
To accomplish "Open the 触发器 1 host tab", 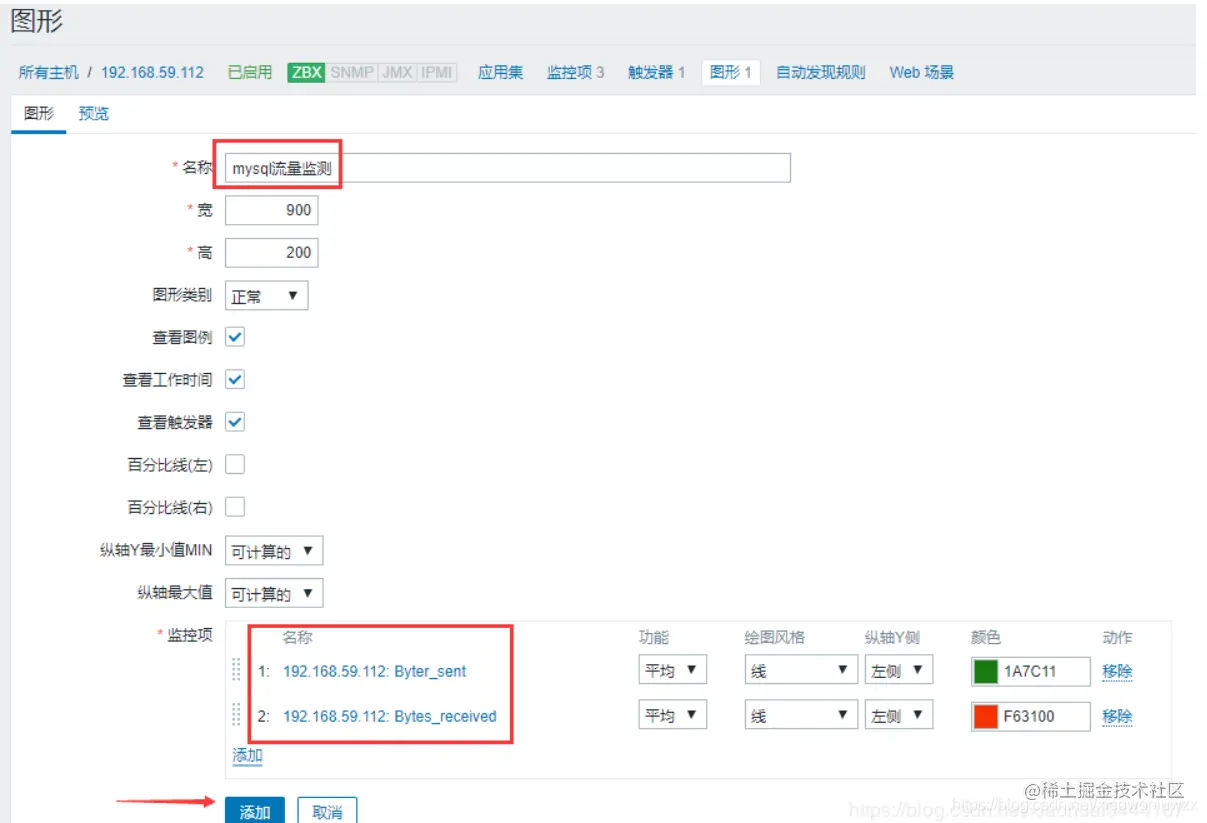I will point(656,72).
